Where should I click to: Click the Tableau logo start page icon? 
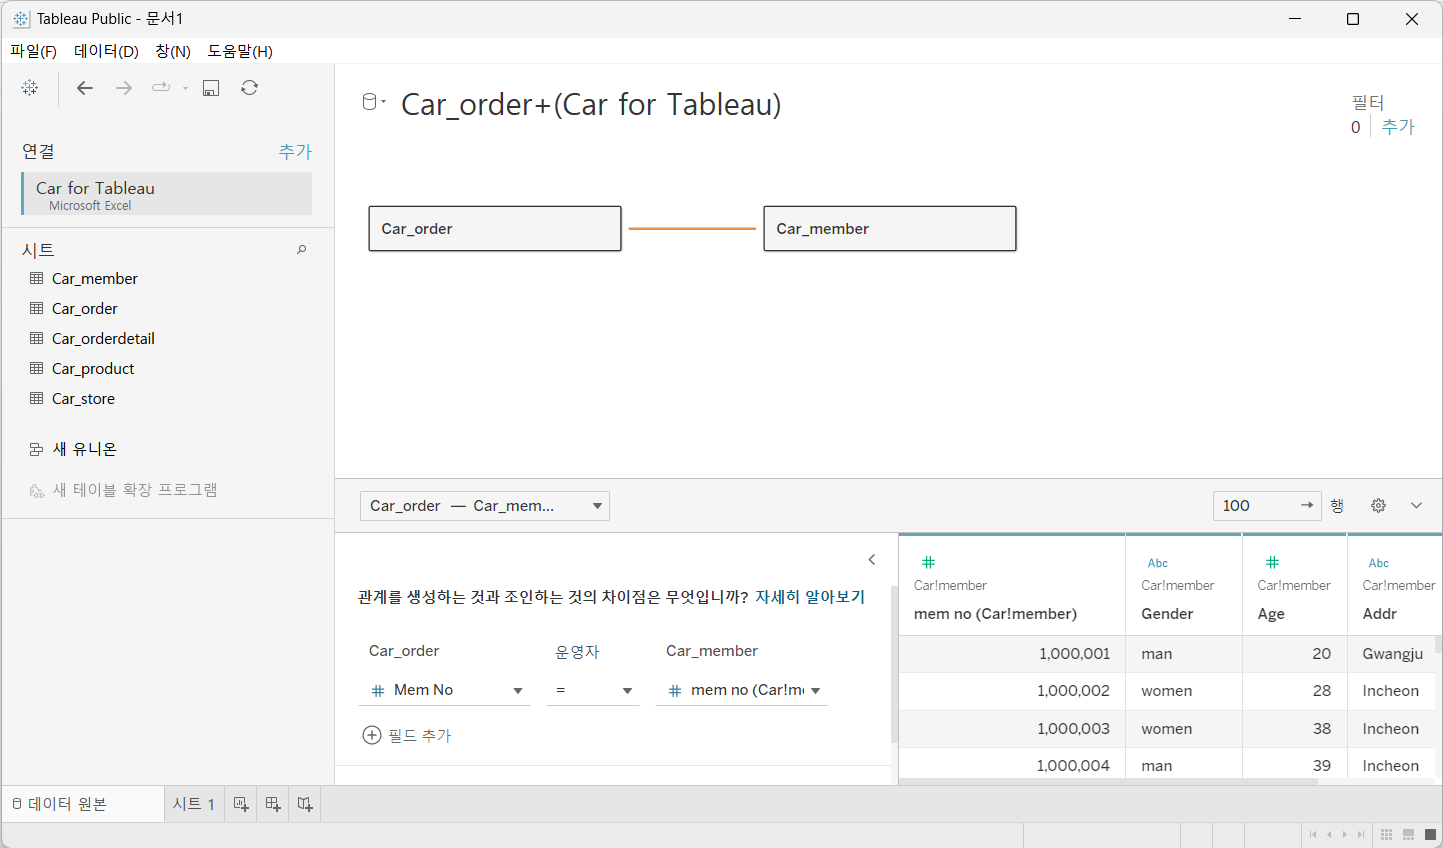(30, 88)
